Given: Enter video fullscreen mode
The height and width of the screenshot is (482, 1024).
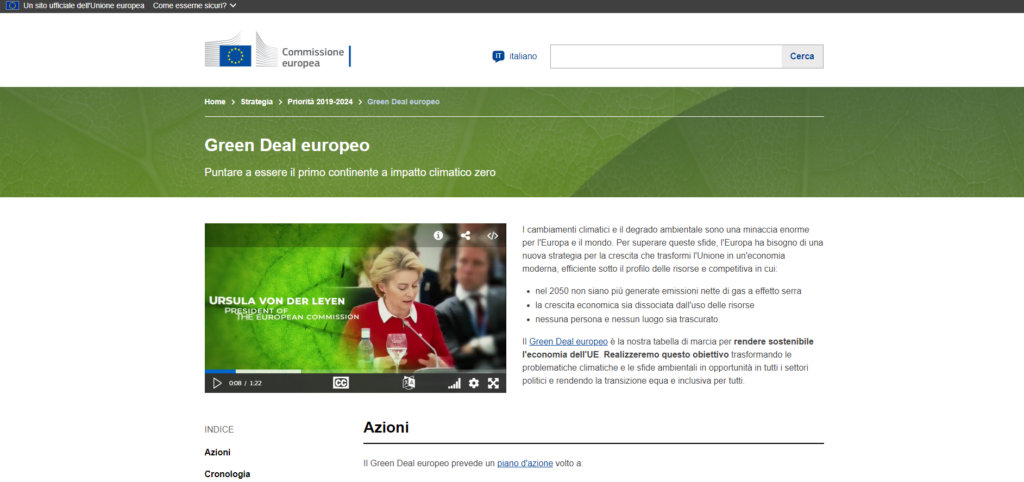Looking at the screenshot, I should [494, 383].
